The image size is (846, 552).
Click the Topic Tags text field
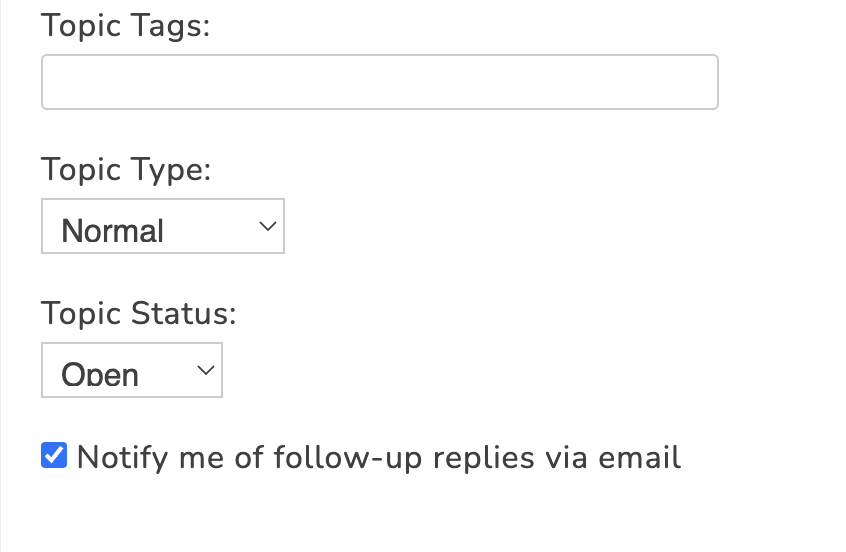pos(379,82)
